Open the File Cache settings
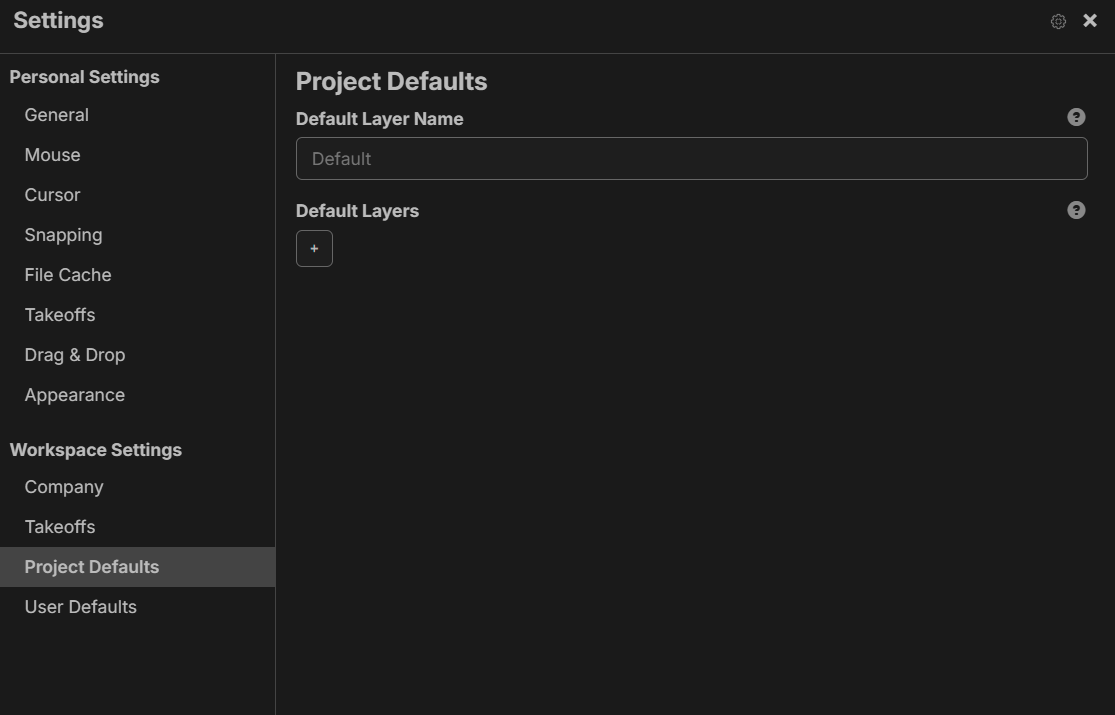Viewport: 1115px width, 715px height. point(137,275)
